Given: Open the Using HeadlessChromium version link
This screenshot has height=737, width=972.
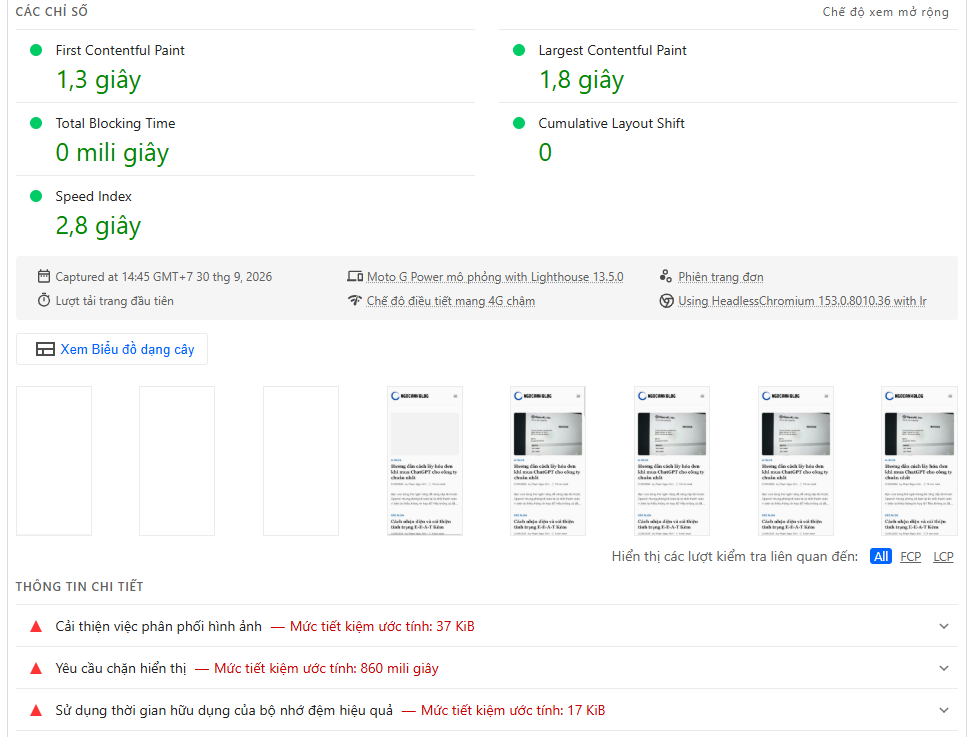Looking at the screenshot, I should coord(802,301).
